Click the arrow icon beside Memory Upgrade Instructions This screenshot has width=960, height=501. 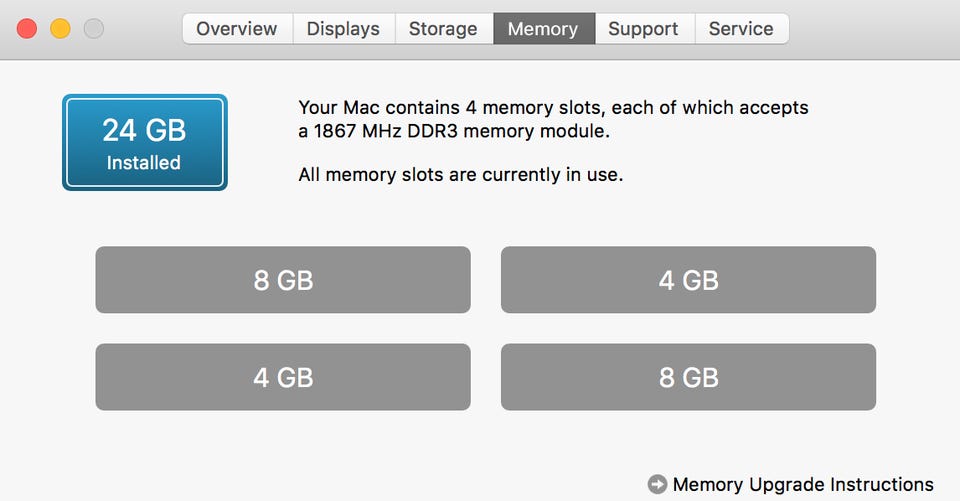coord(657,484)
